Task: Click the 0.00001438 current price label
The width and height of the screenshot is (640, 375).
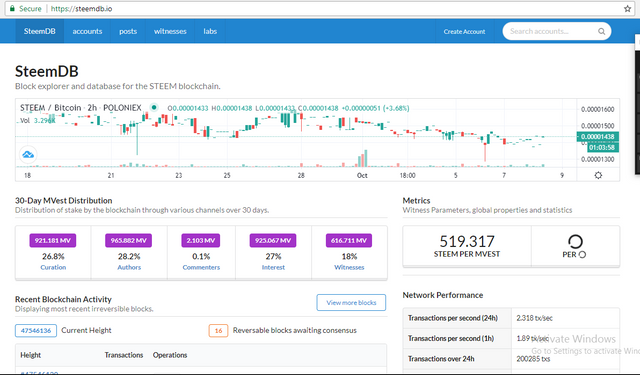Action: point(598,137)
